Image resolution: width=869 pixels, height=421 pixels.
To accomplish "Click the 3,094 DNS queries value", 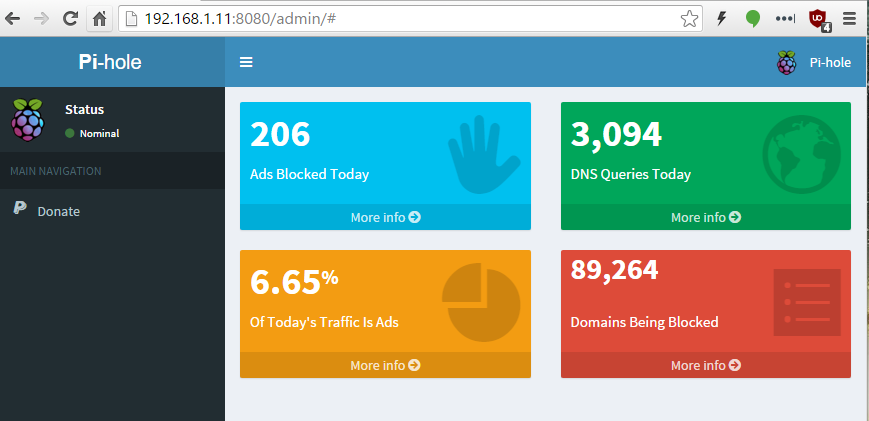I will 616,135.
